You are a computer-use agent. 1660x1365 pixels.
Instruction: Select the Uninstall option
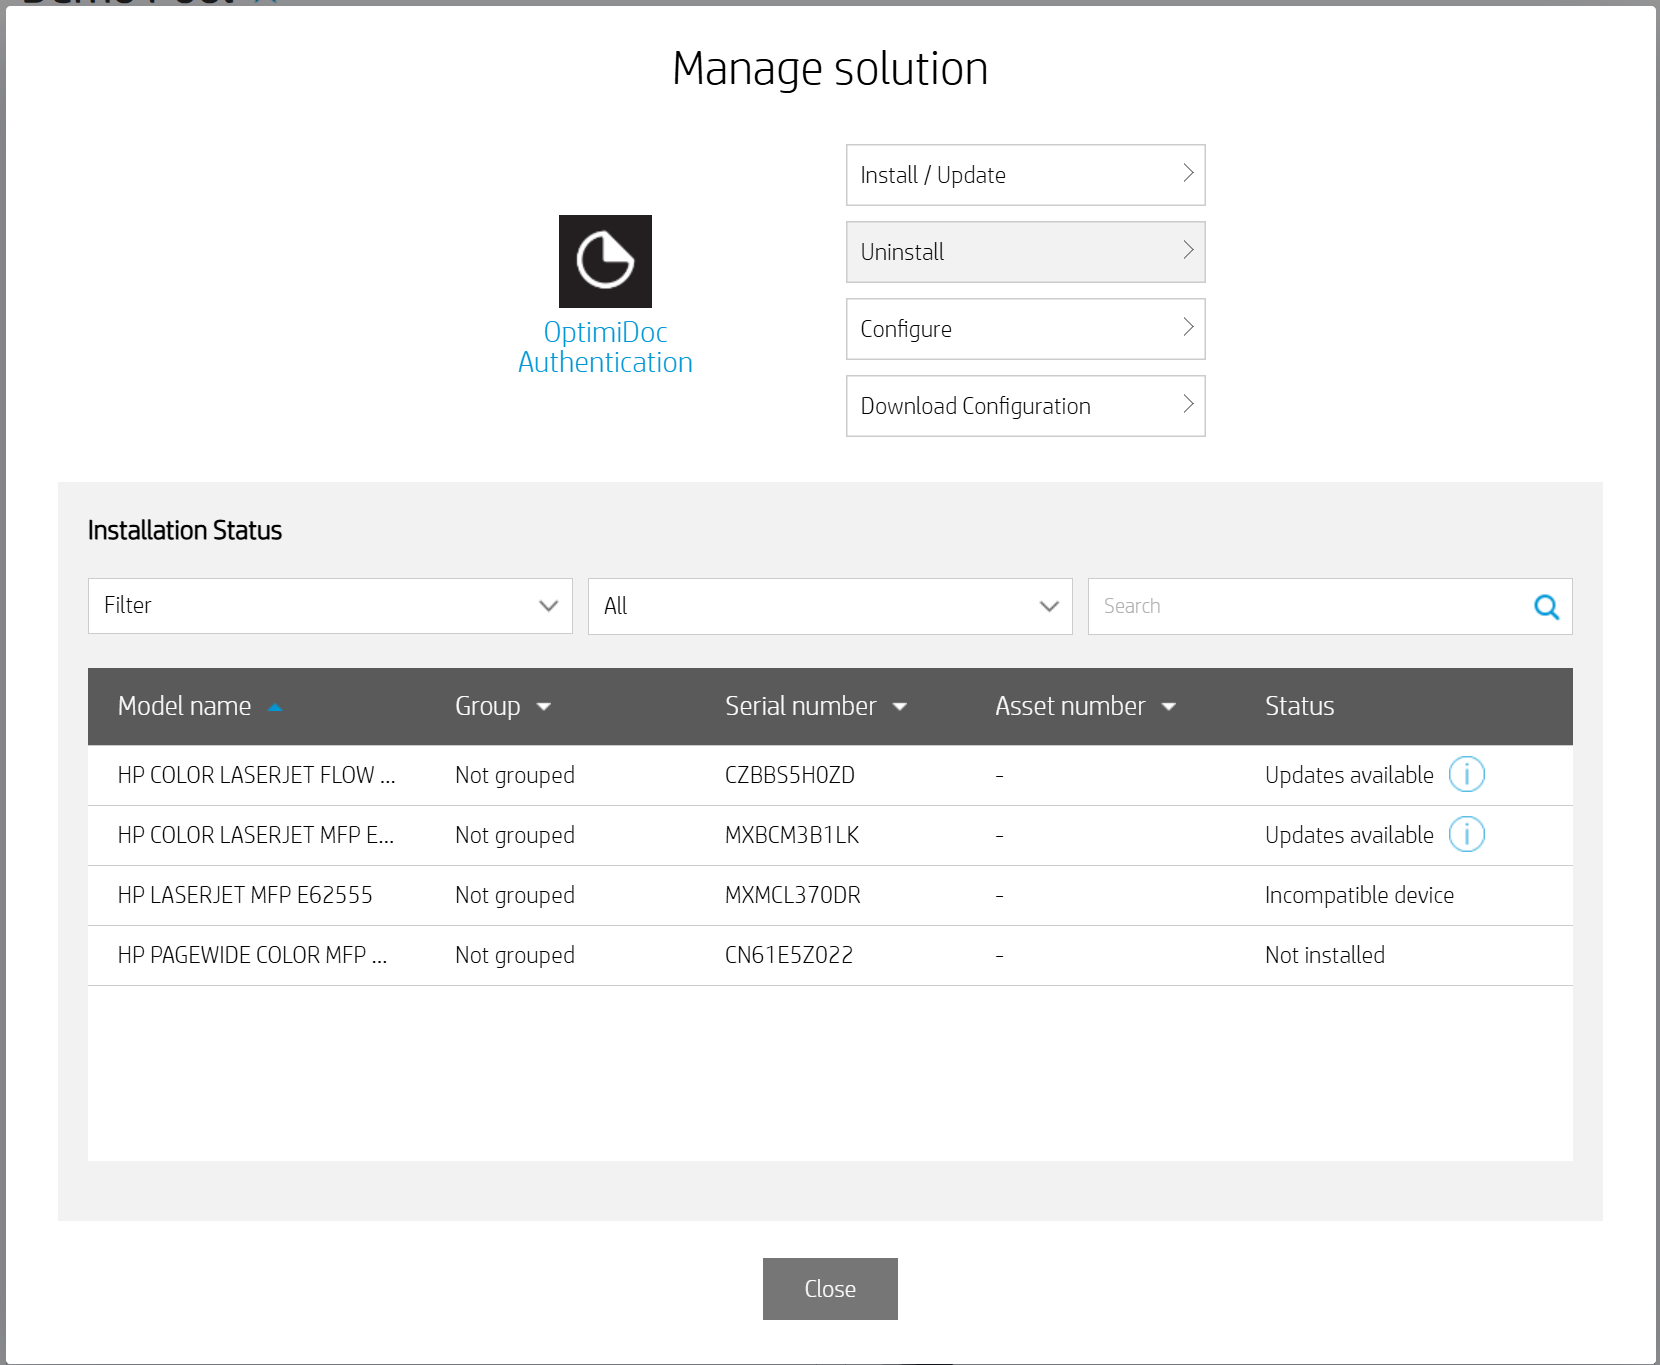pos(1025,252)
